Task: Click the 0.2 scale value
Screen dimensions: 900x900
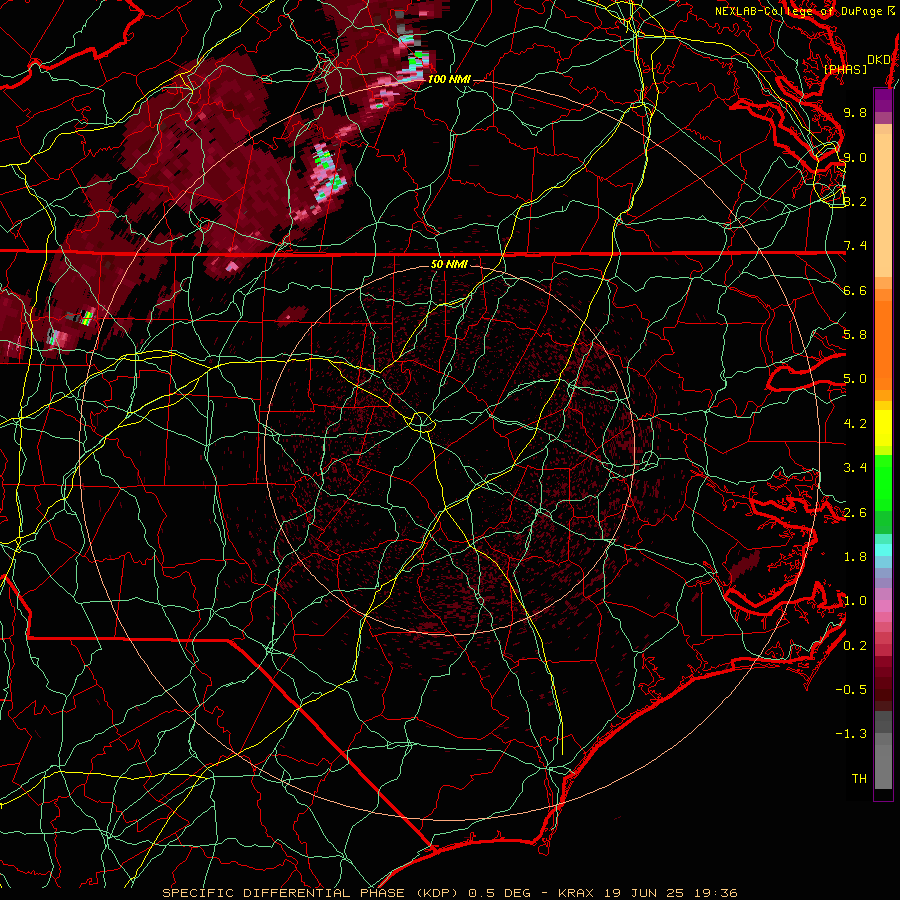Action: (855, 646)
